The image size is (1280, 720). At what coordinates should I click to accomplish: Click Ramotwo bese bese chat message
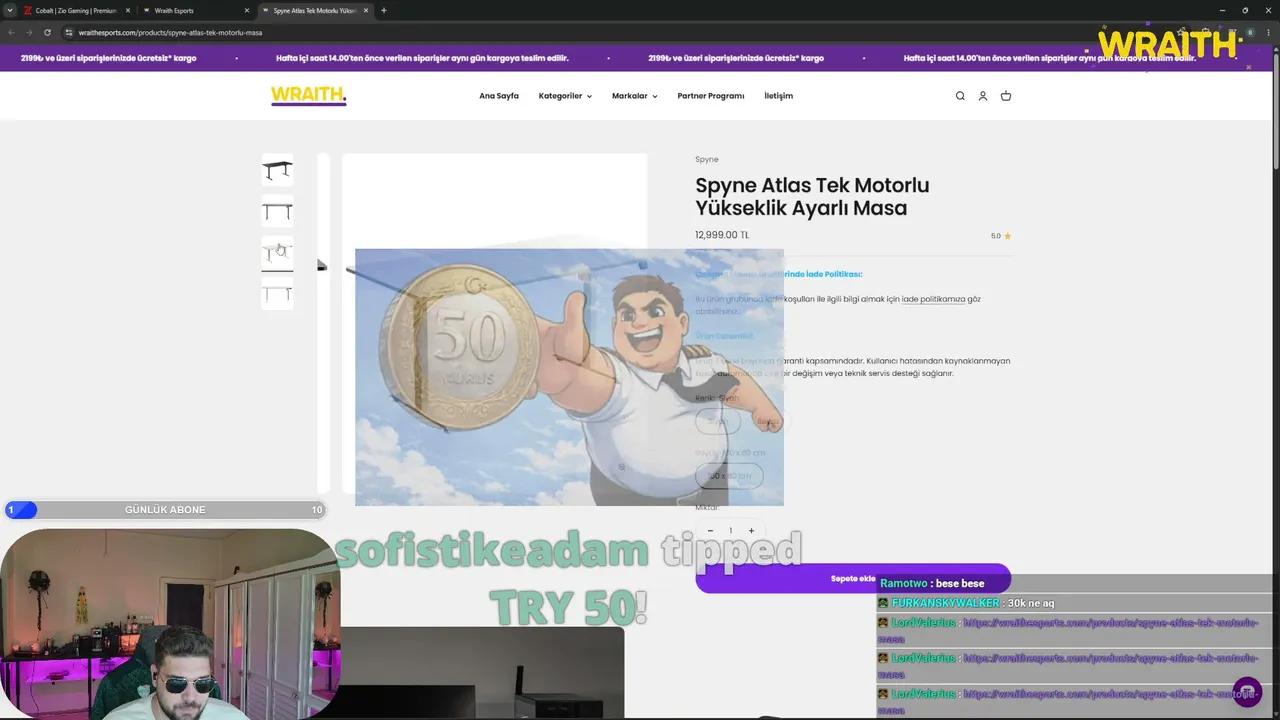point(932,583)
